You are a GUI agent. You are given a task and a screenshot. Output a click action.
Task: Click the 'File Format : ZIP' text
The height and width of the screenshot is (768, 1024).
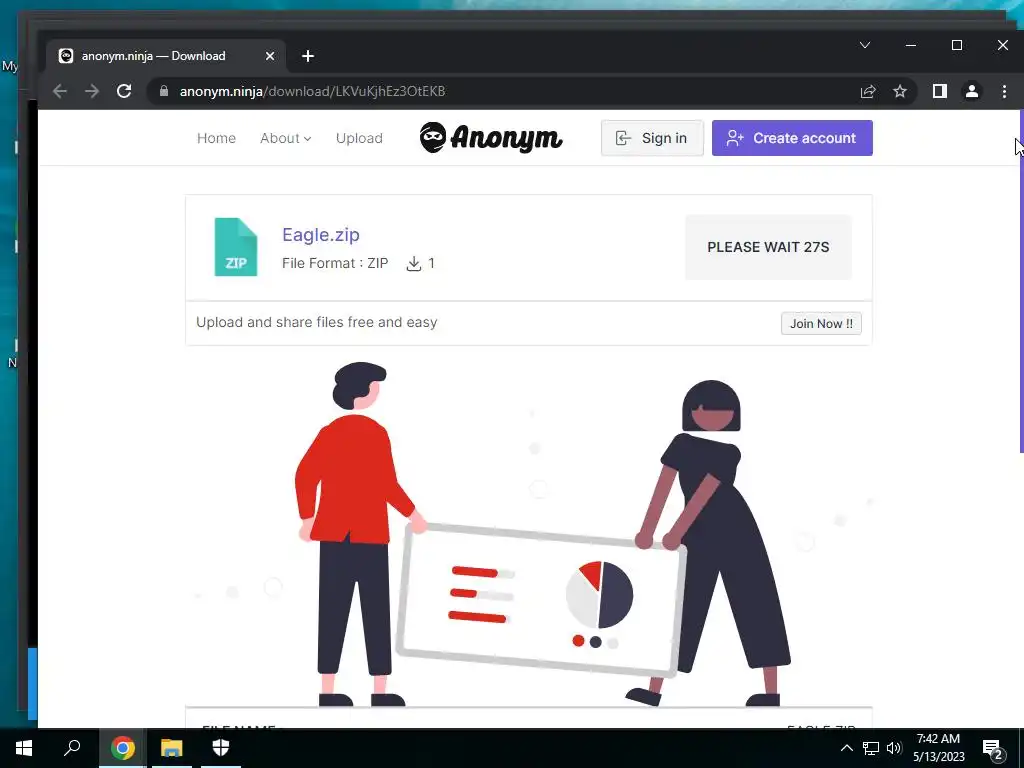335,263
